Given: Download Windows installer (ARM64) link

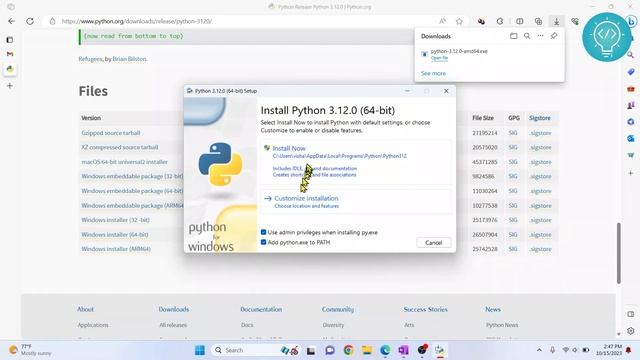Looking at the screenshot, I should pyautogui.click(x=116, y=249).
